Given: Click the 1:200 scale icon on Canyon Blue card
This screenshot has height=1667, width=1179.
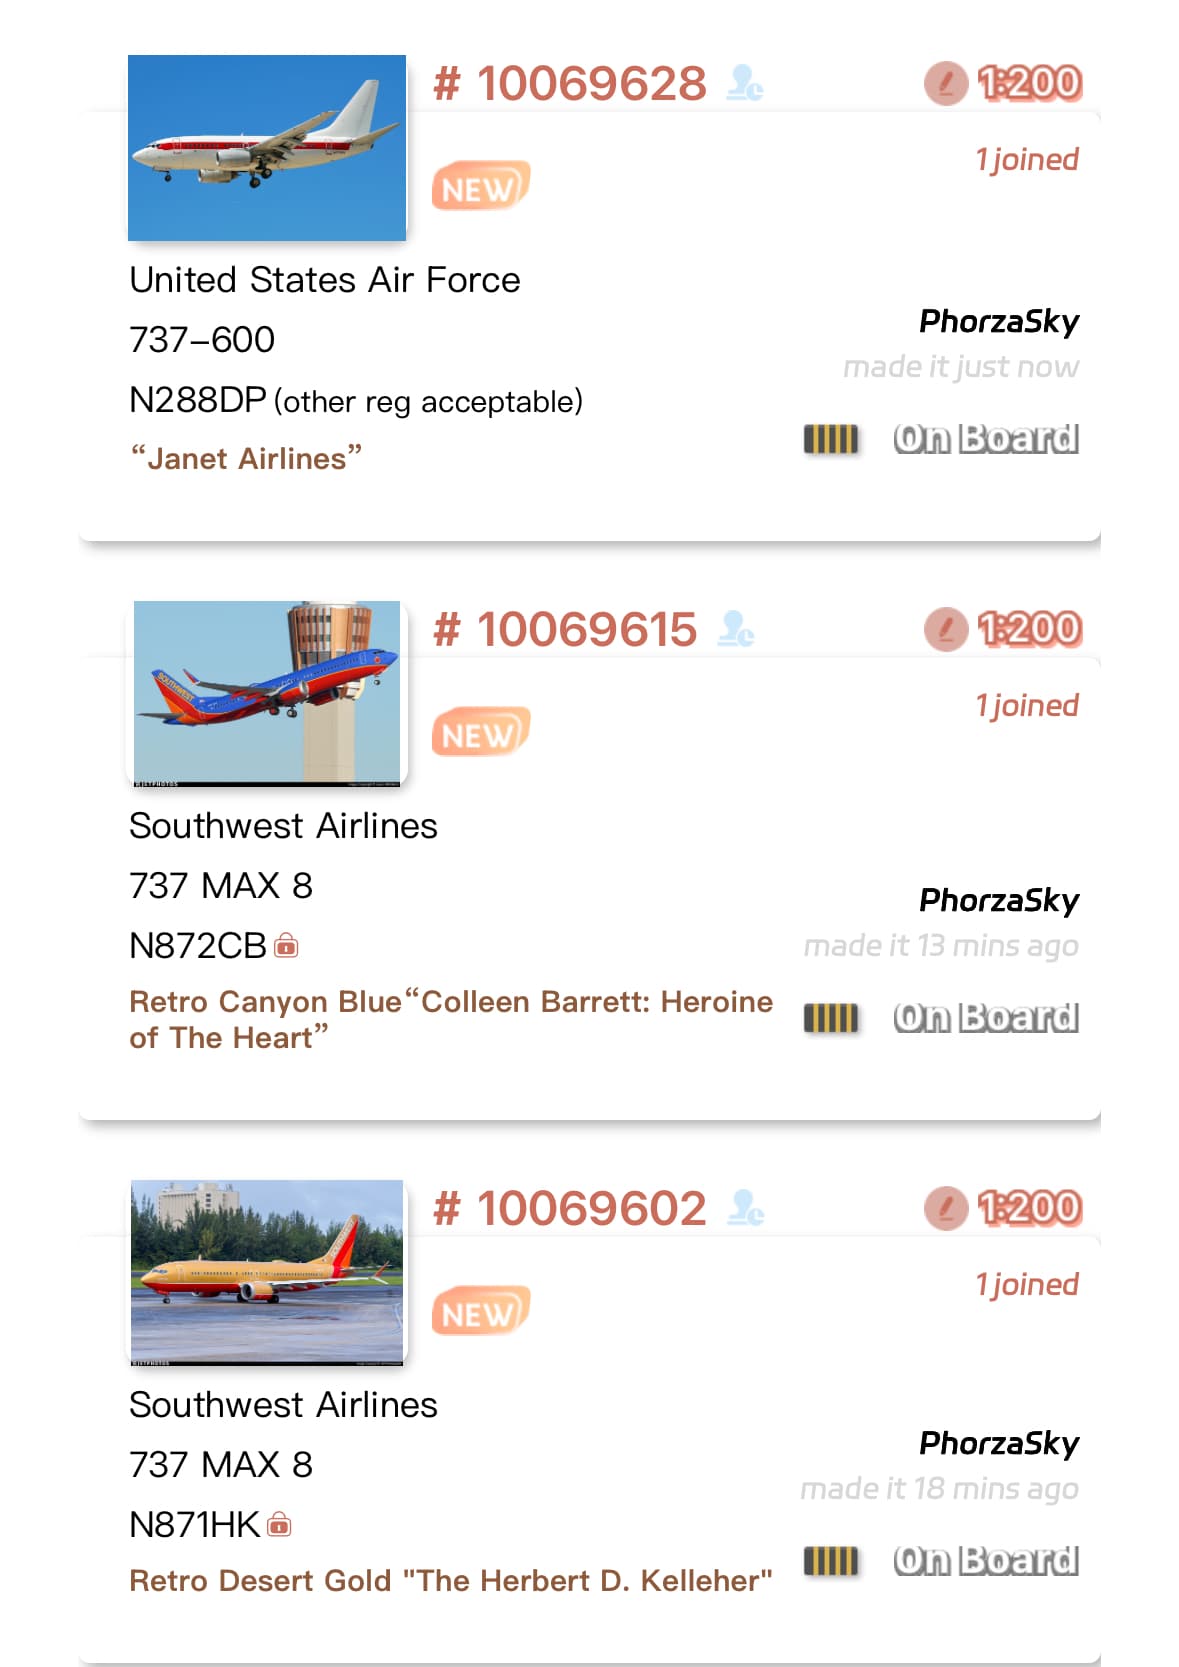Looking at the screenshot, I should tap(946, 629).
